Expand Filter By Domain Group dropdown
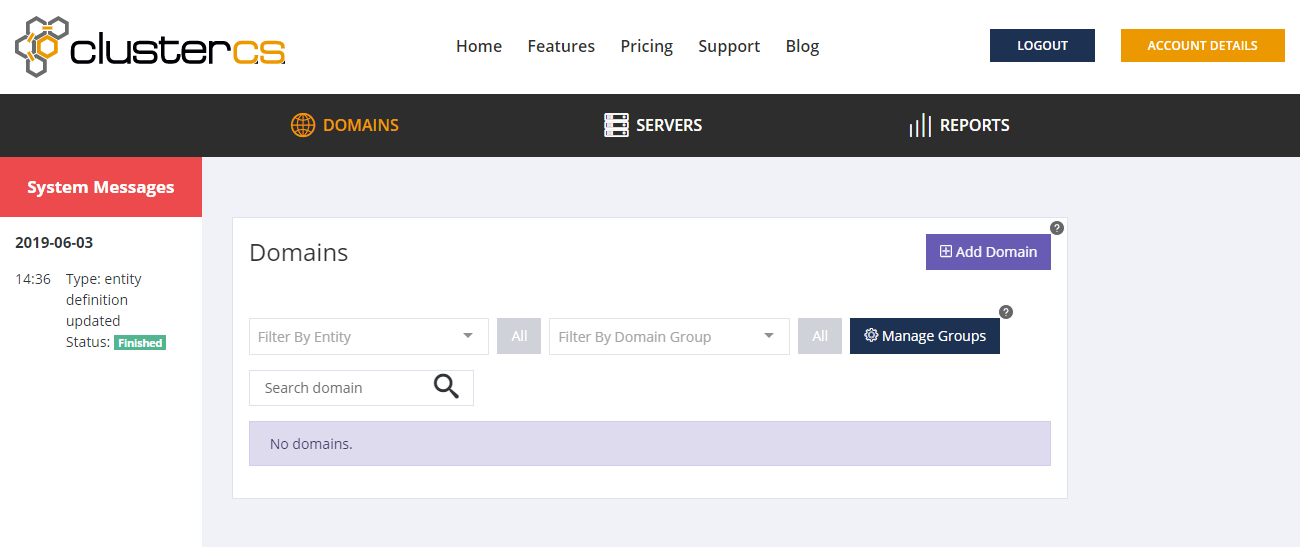 click(668, 337)
